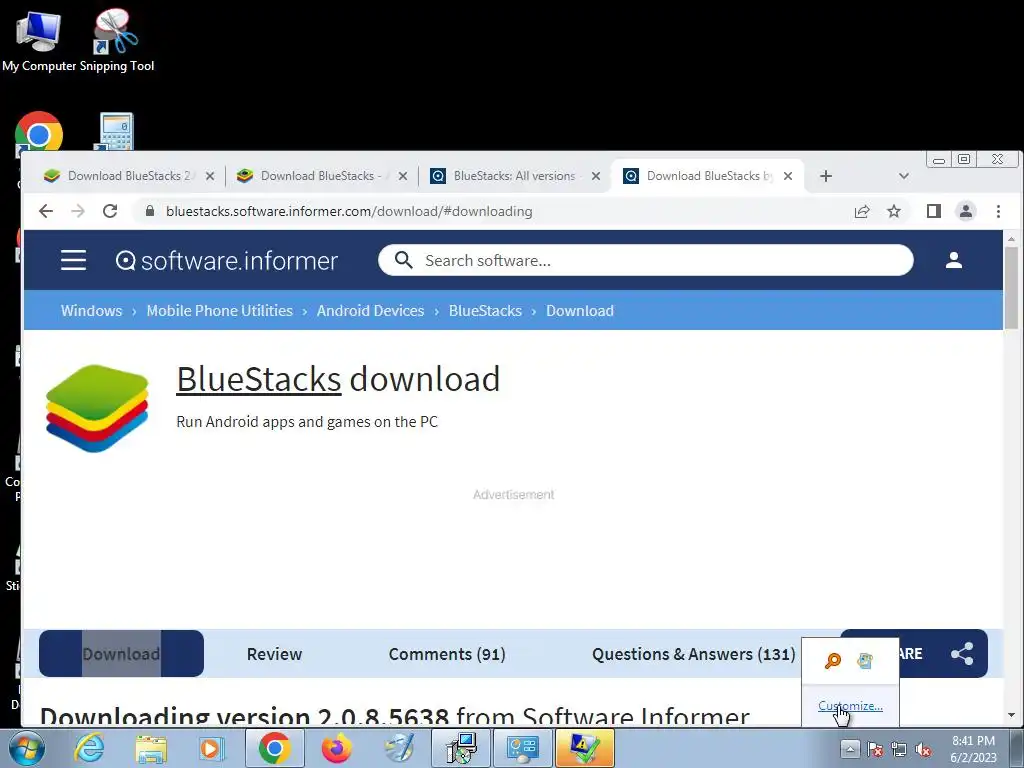Click the share icon on the Share button
1024x768 pixels.
[x=962, y=654]
